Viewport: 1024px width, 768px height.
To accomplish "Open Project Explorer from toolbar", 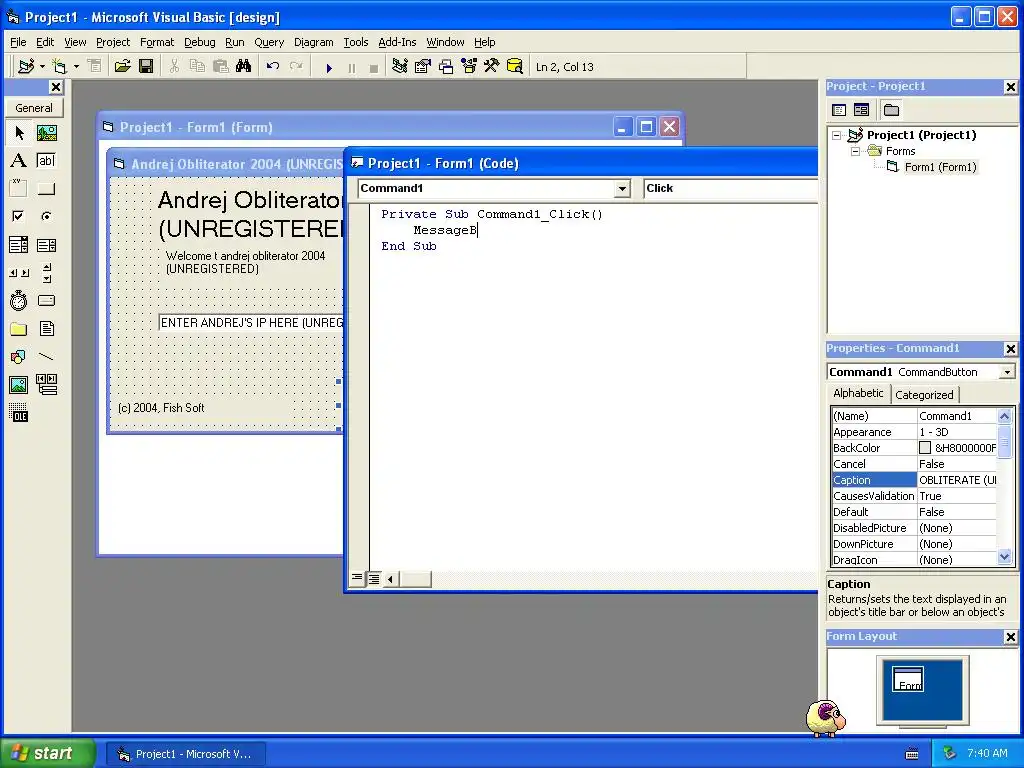I will (400, 66).
